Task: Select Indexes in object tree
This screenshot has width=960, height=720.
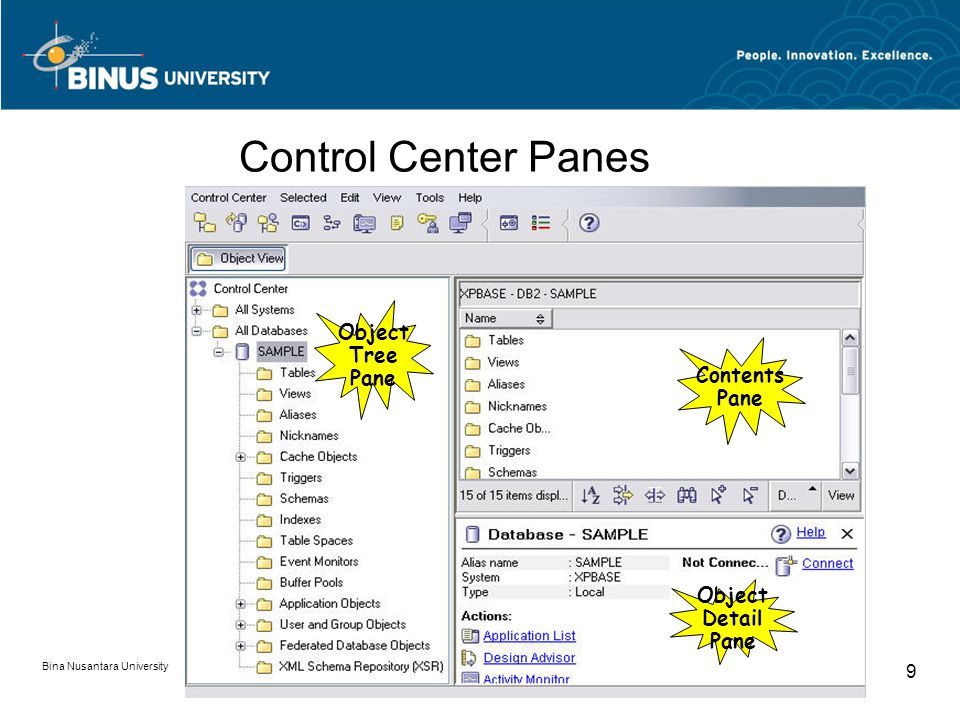Action: (x=300, y=520)
